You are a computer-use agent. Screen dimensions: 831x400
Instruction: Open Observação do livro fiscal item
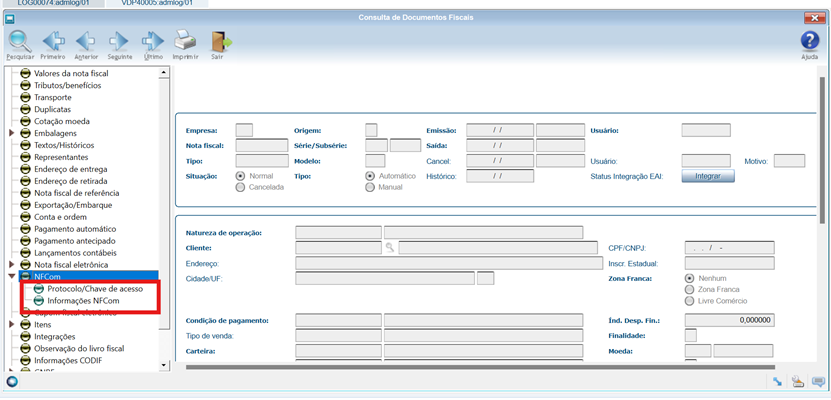point(79,349)
